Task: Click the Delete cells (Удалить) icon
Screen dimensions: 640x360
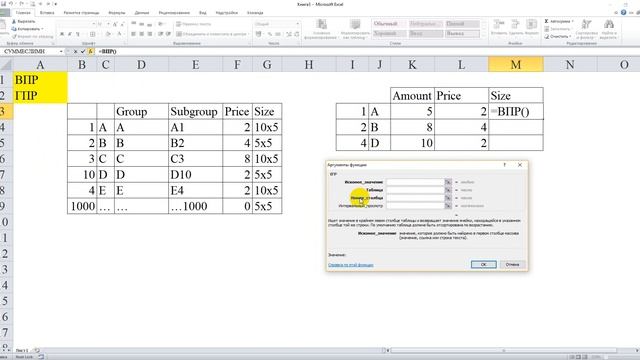Action: [515, 24]
